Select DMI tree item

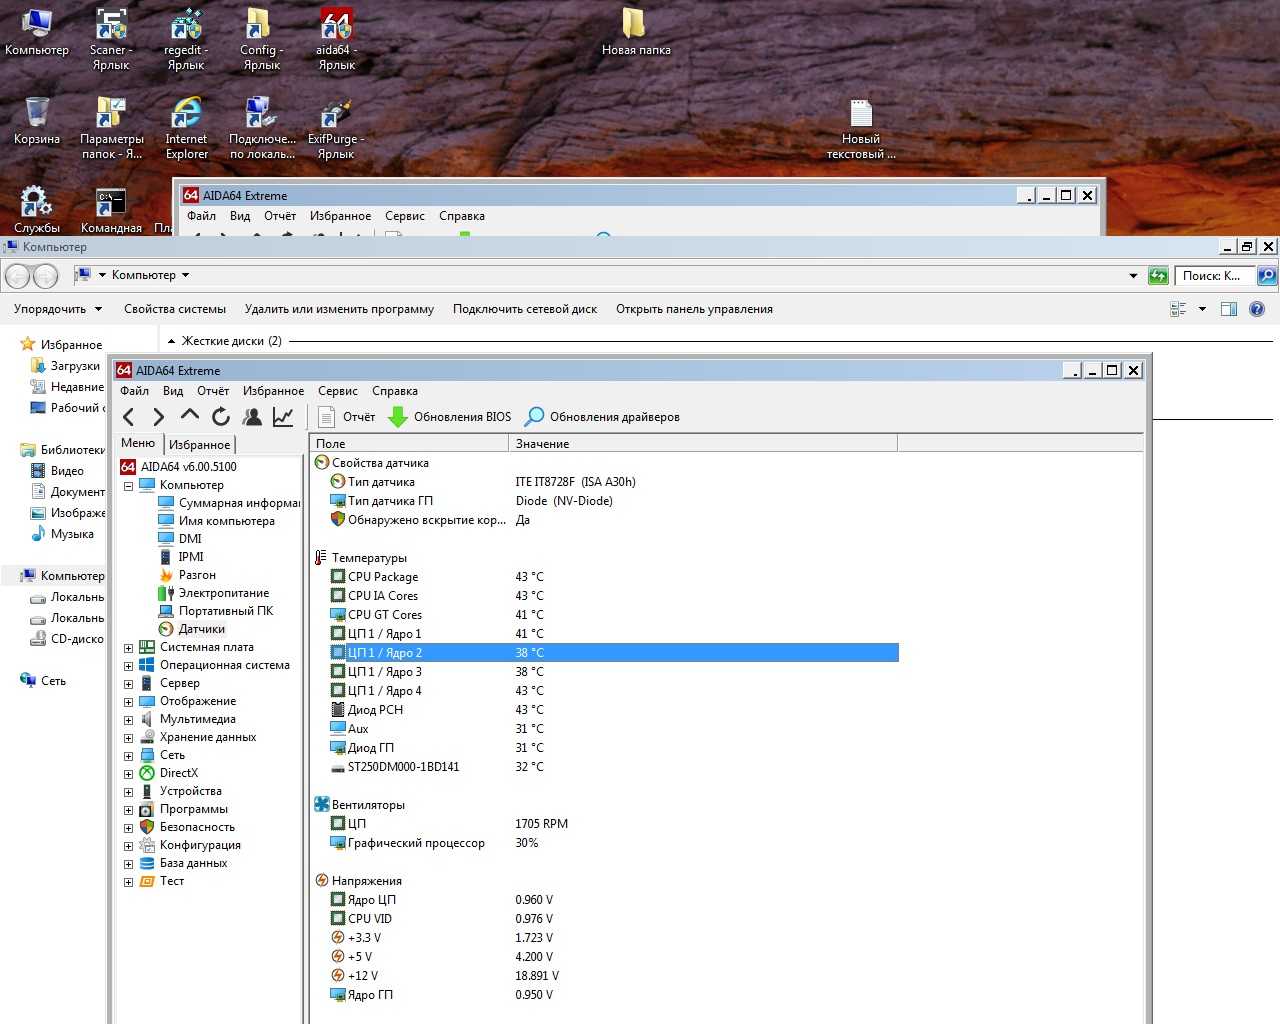(181, 539)
